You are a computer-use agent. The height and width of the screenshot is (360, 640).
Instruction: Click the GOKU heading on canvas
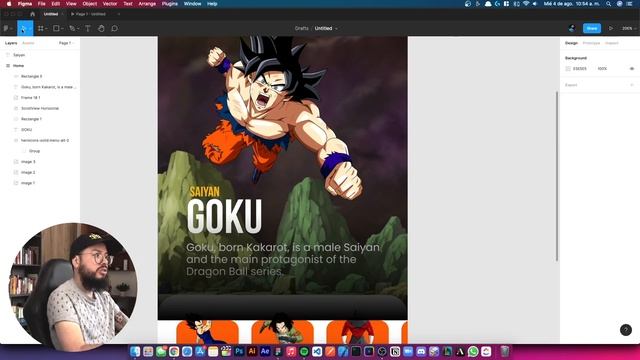click(x=224, y=216)
